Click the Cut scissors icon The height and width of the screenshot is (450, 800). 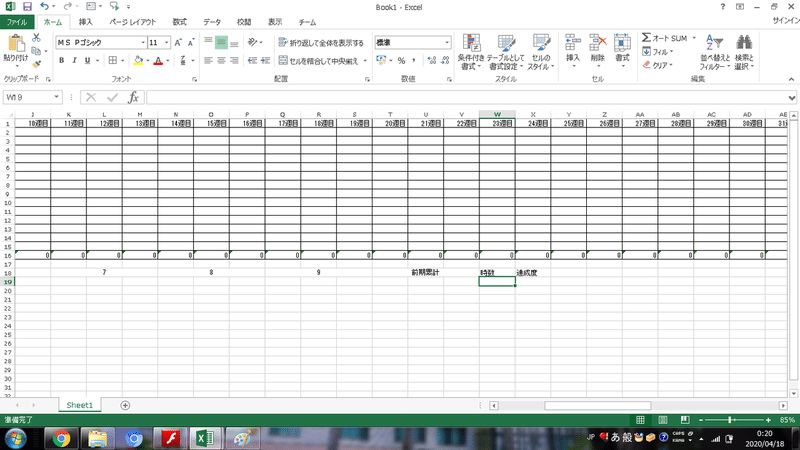(36, 38)
